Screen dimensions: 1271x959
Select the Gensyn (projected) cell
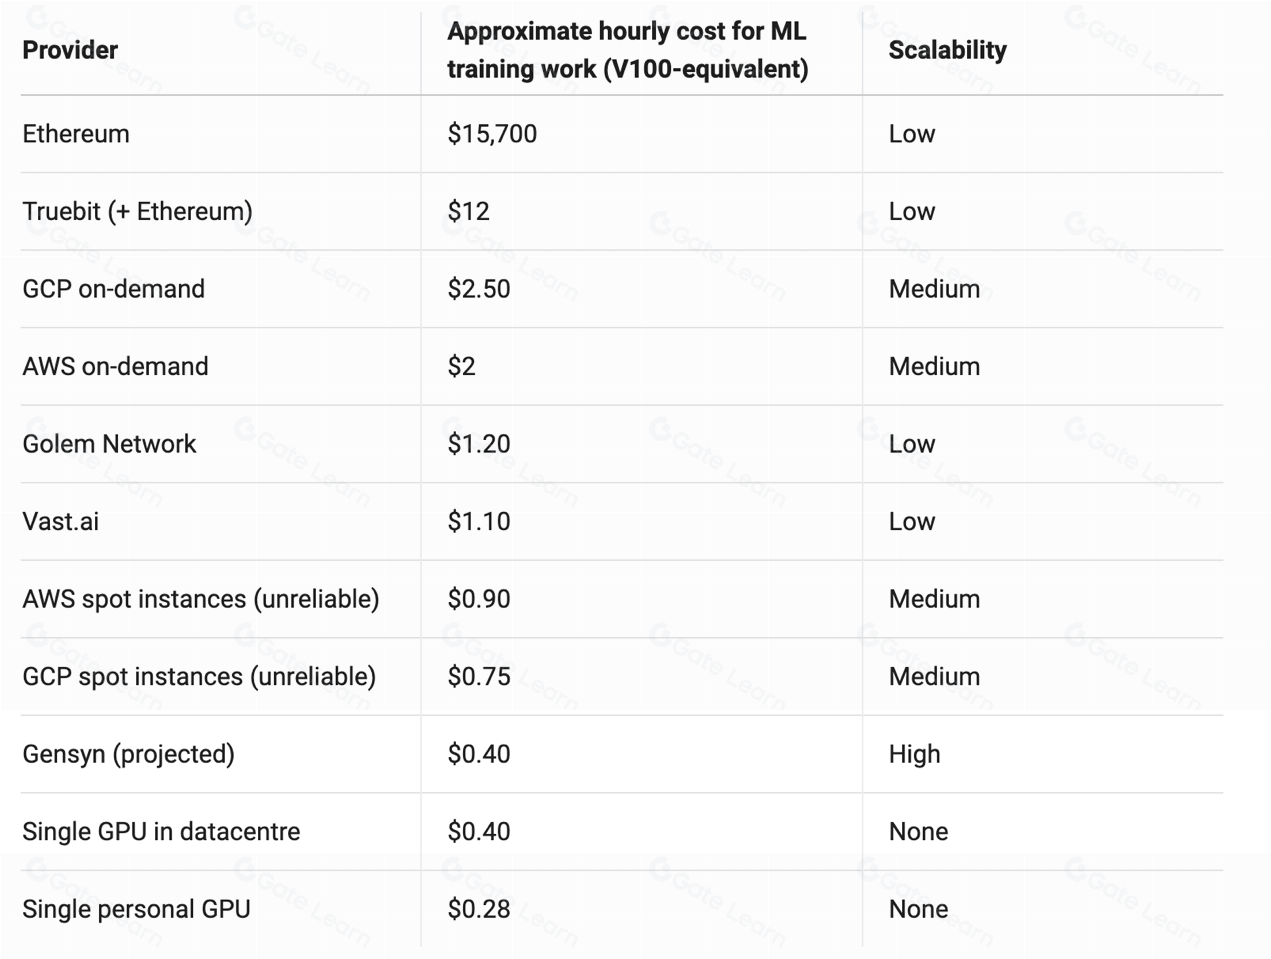[x=128, y=754]
